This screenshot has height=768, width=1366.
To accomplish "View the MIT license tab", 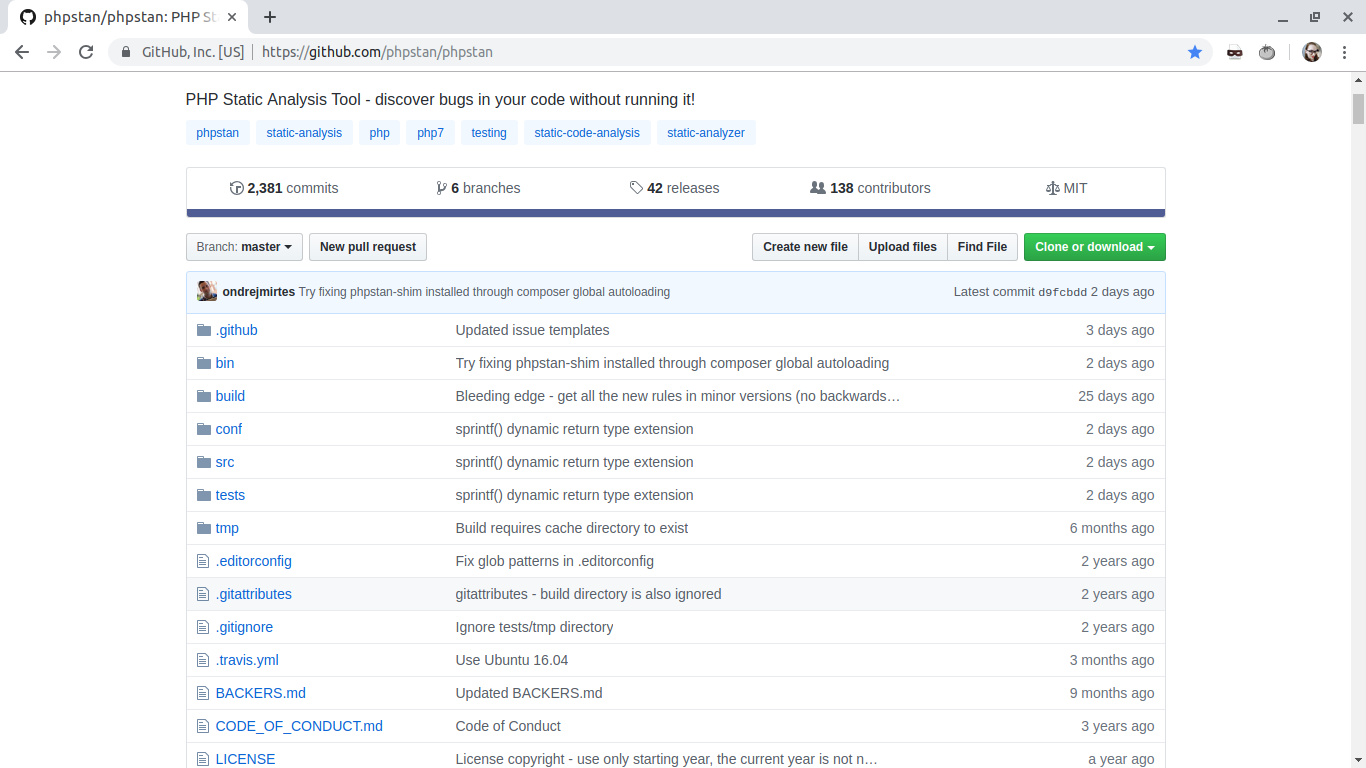I will [x=1066, y=188].
